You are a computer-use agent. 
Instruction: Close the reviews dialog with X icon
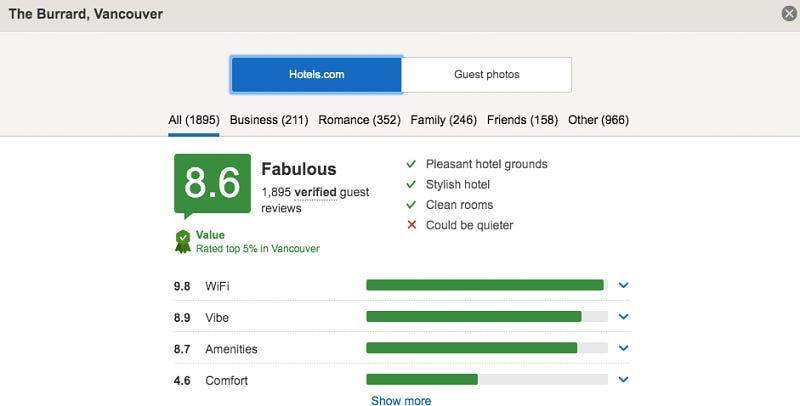(789, 14)
